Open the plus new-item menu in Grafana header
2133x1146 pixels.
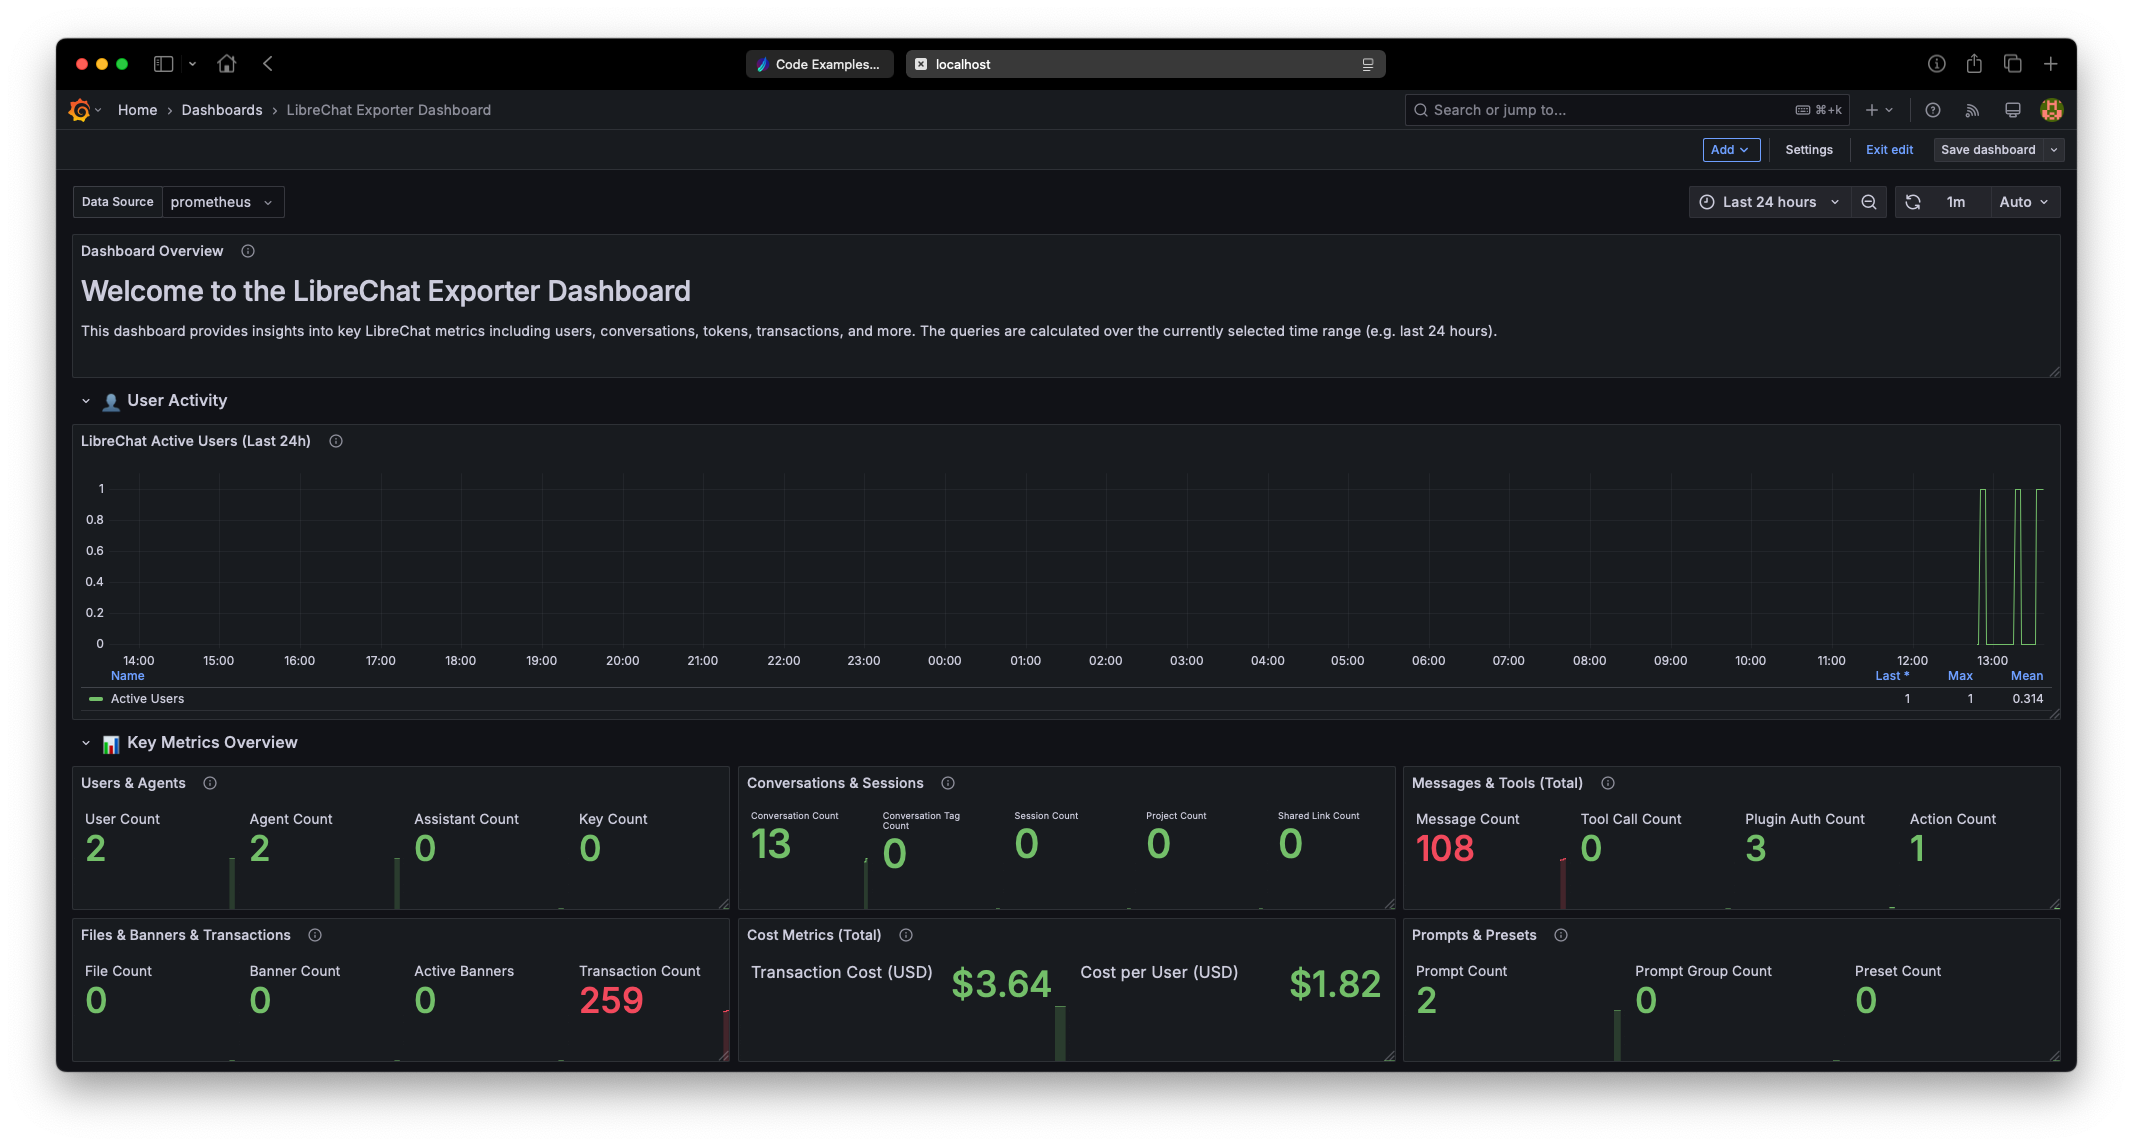point(1880,110)
